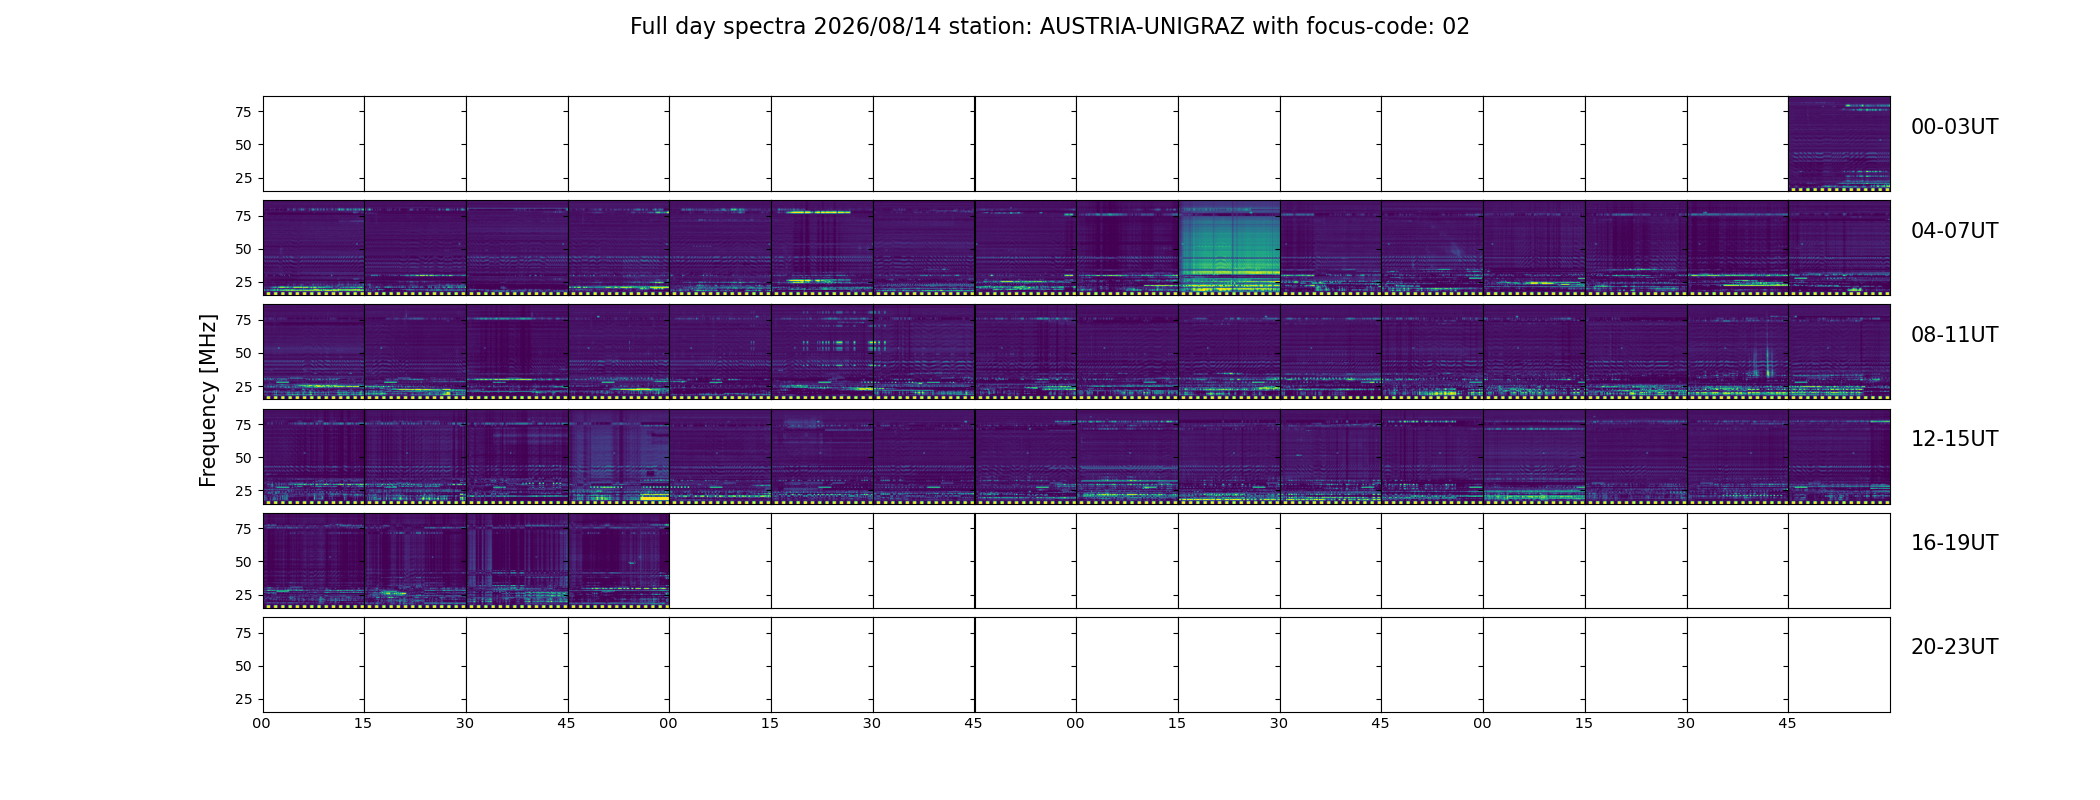Click the plot title with station AUSTRIA-UNIGRAZ
The height and width of the screenshot is (800, 2100).
[1049, 27]
